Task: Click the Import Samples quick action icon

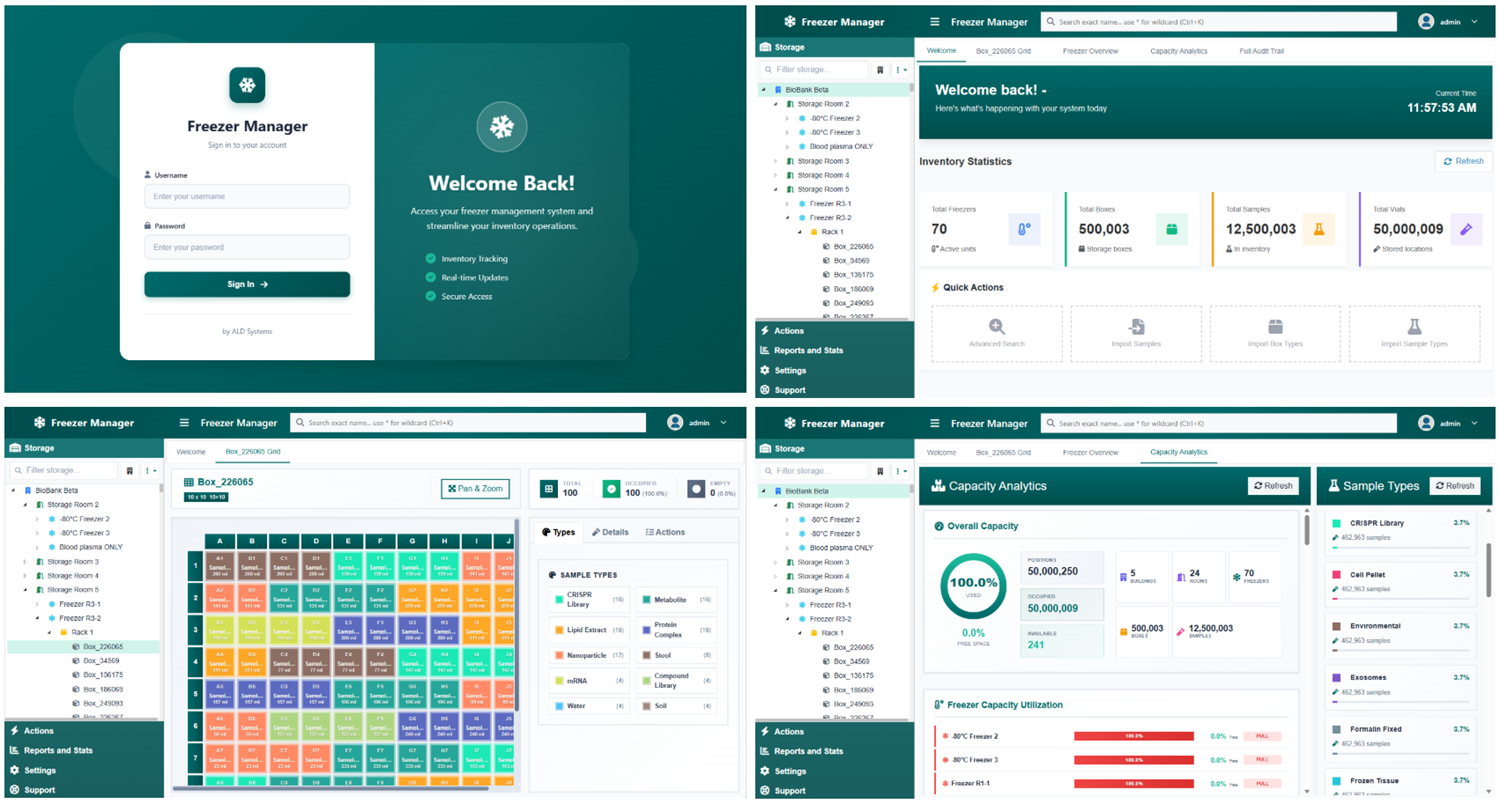Action: point(1136,327)
